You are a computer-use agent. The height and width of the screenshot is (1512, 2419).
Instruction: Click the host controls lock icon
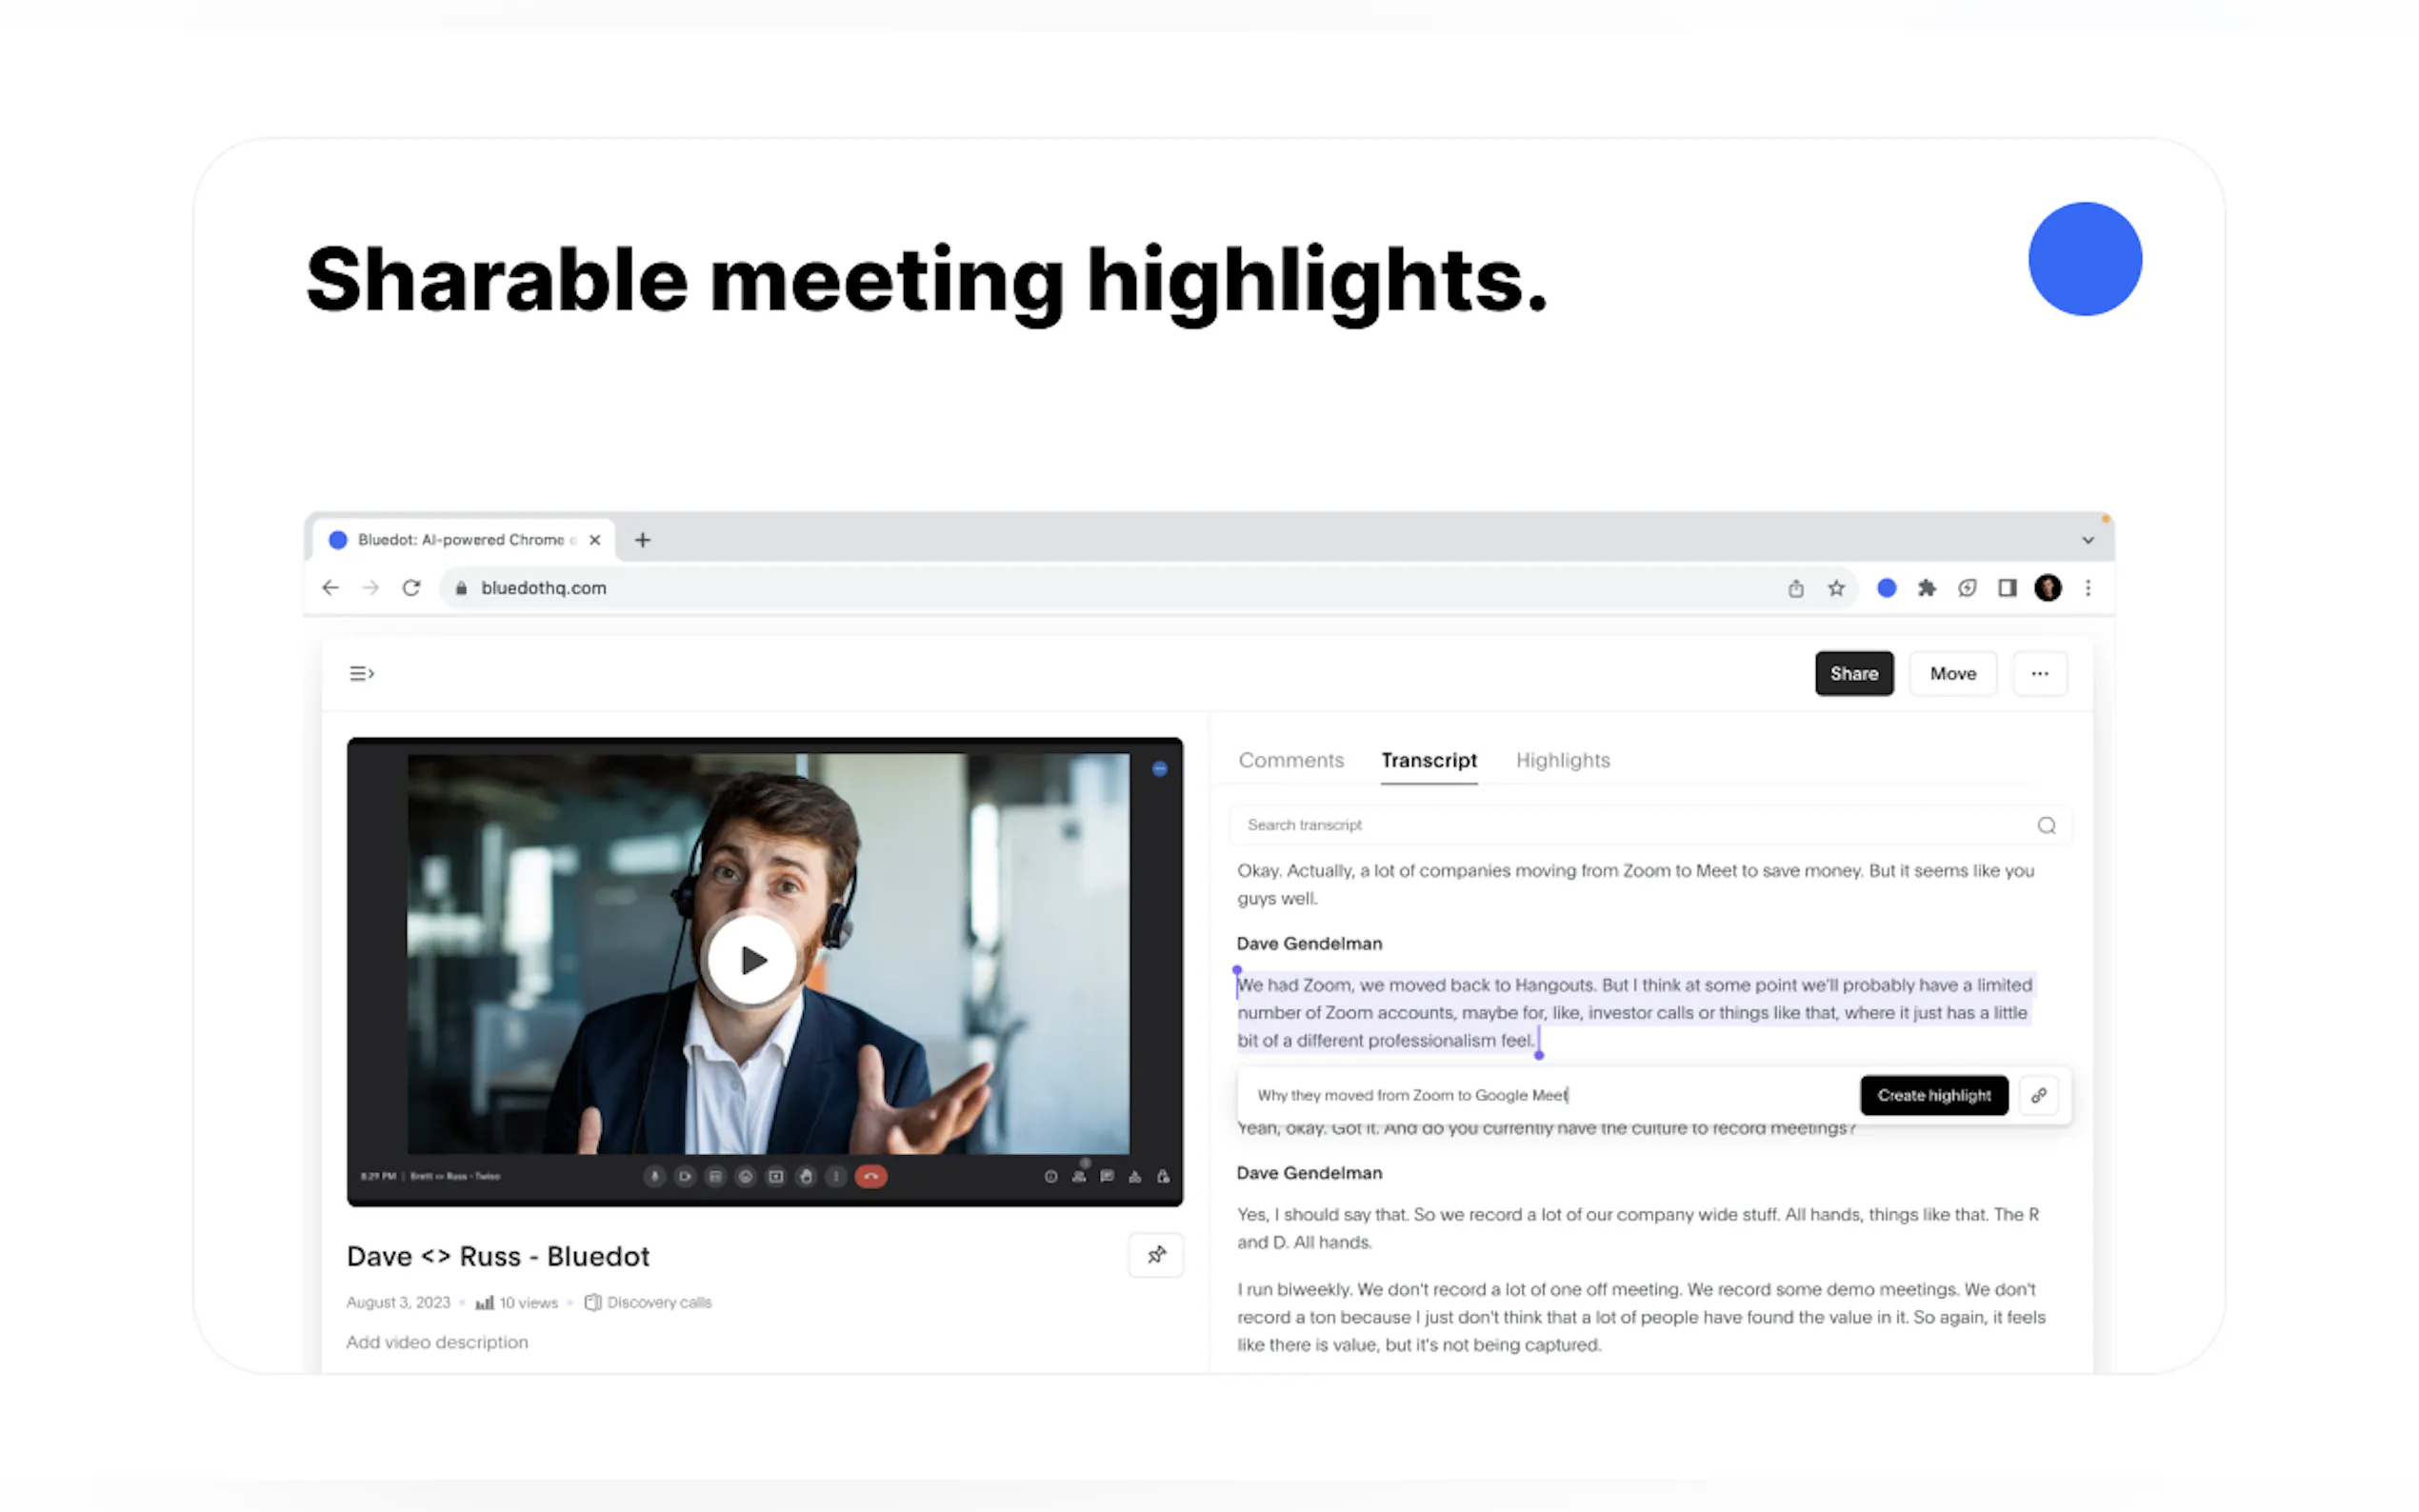(1162, 1176)
